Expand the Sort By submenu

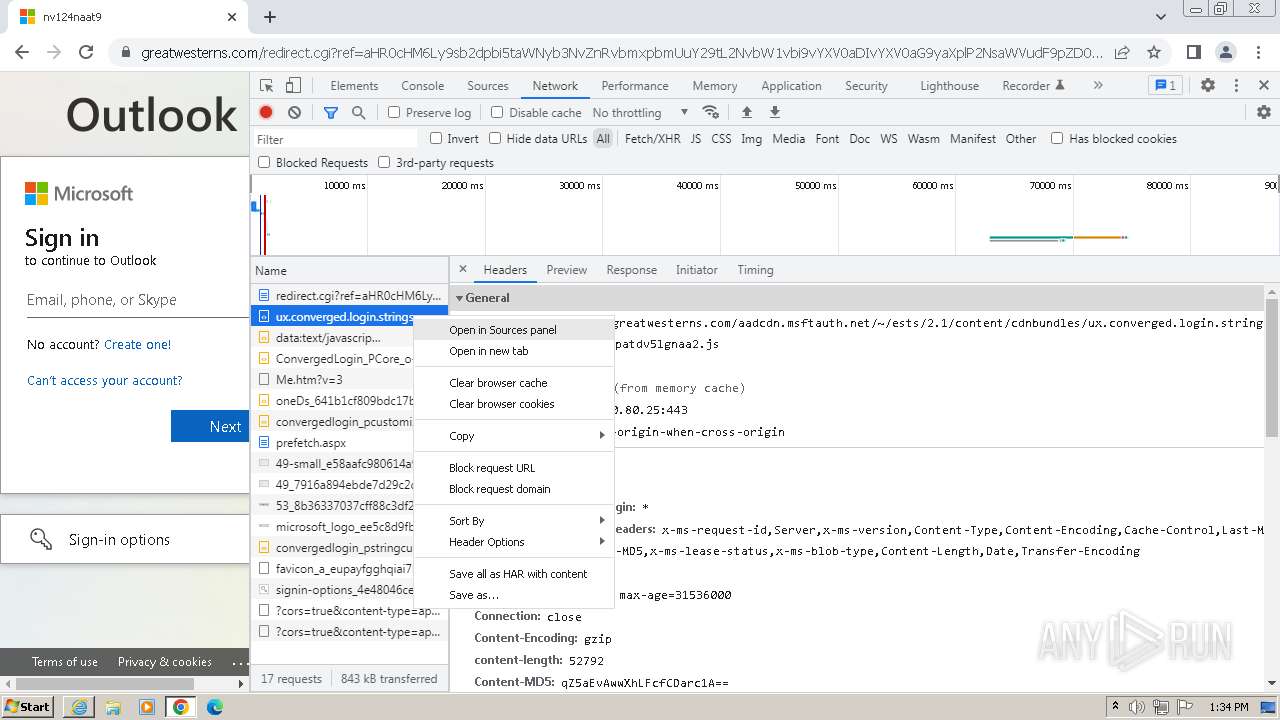[x=514, y=521]
